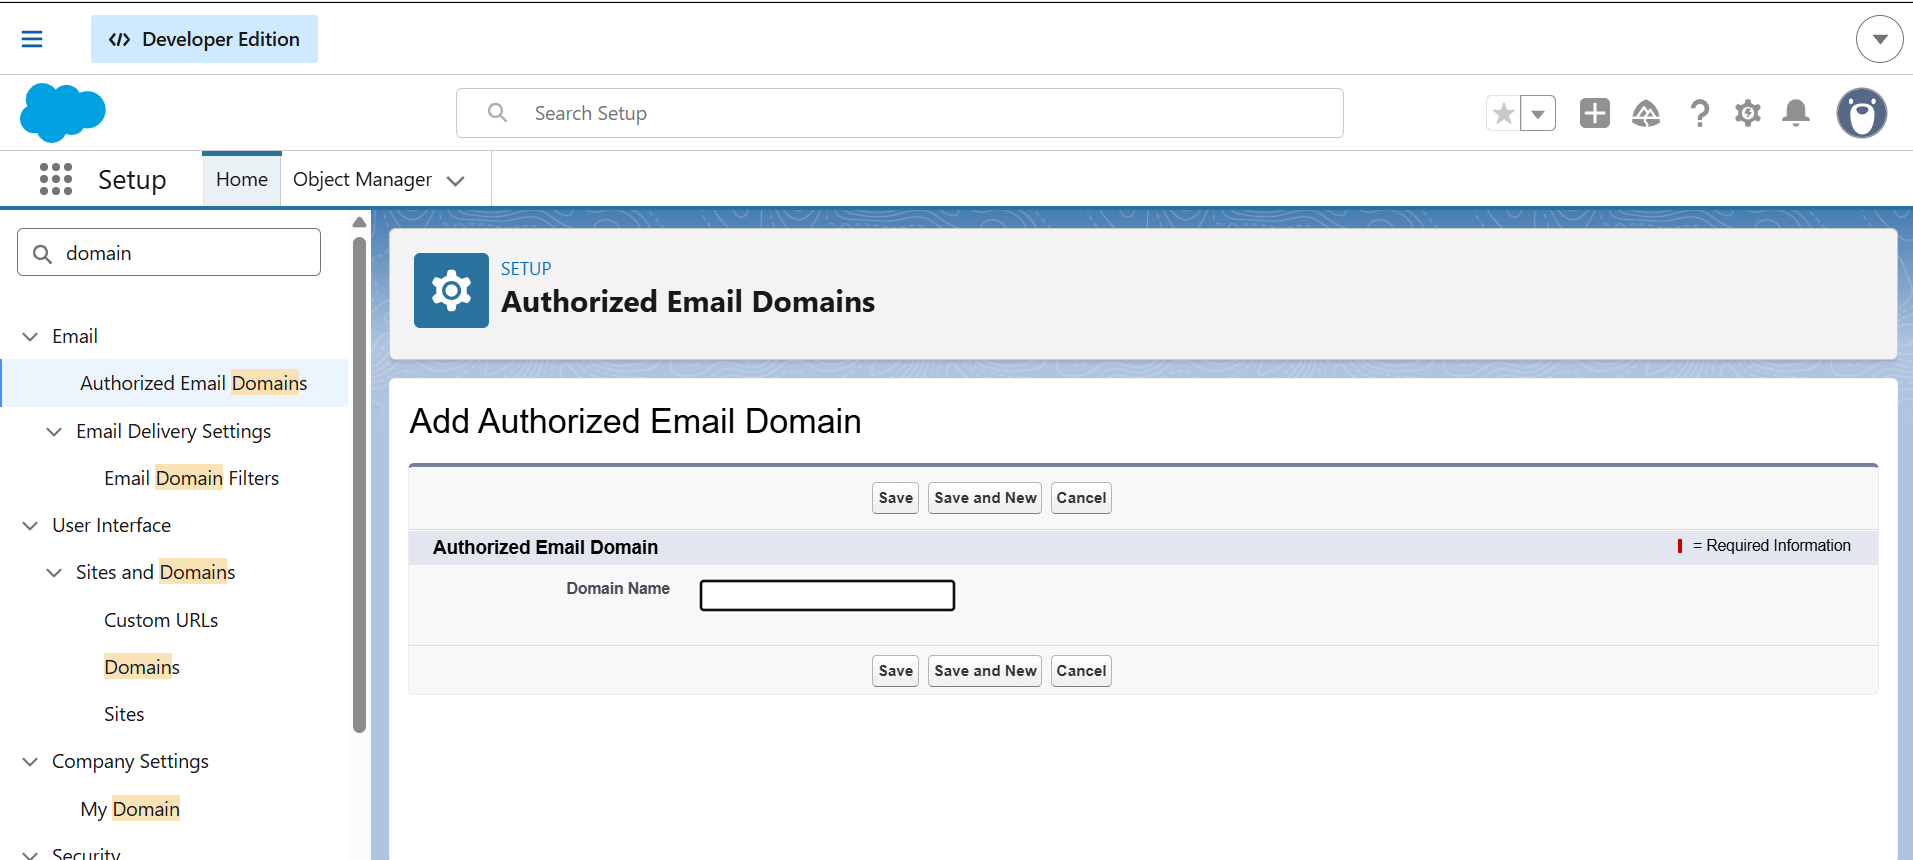
Task: Open the Help question mark icon
Action: 1699,113
